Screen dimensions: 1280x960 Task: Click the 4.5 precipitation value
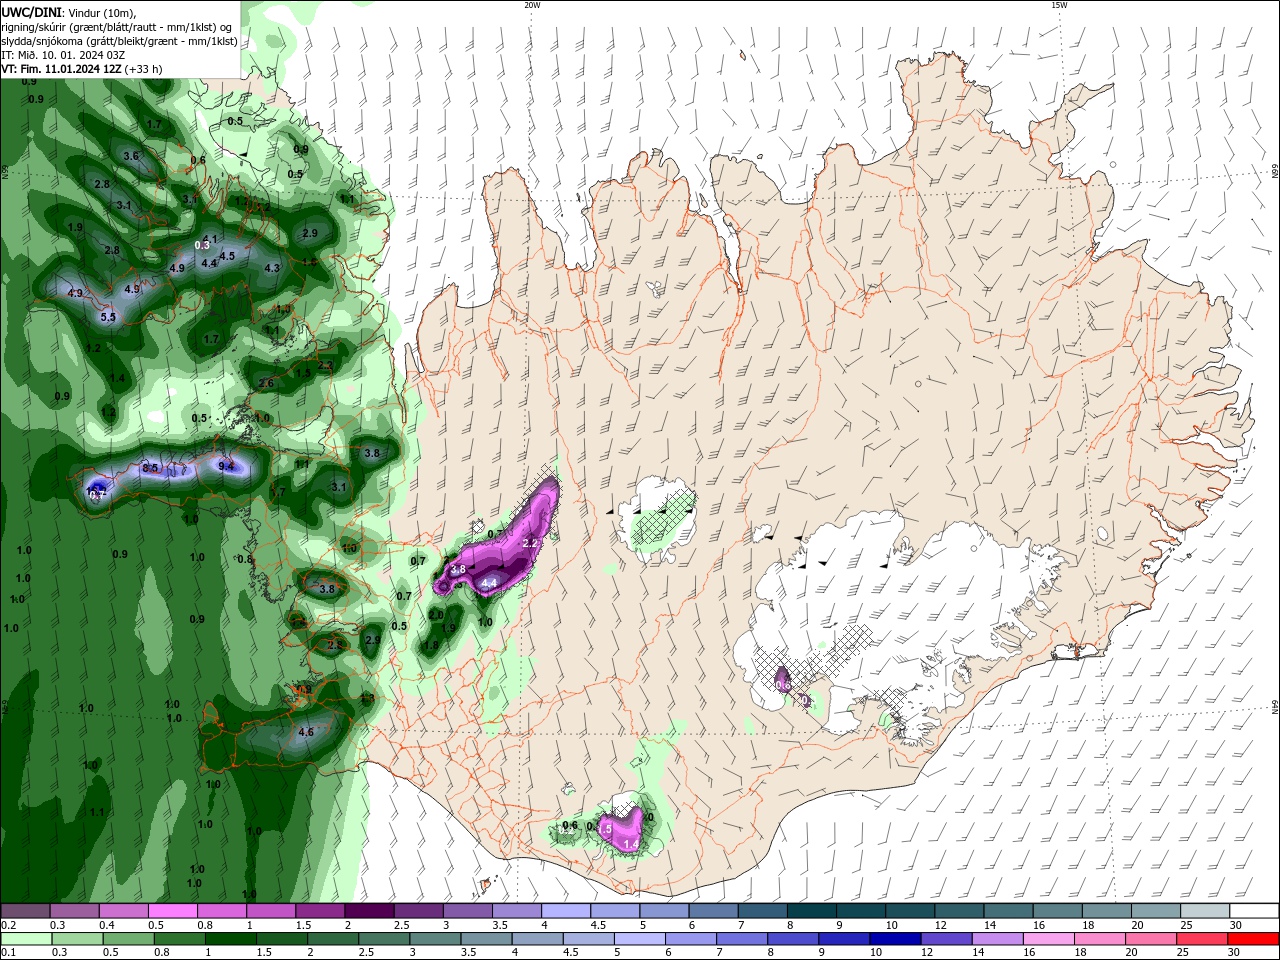pyautogui.click(x=227, y=256)
